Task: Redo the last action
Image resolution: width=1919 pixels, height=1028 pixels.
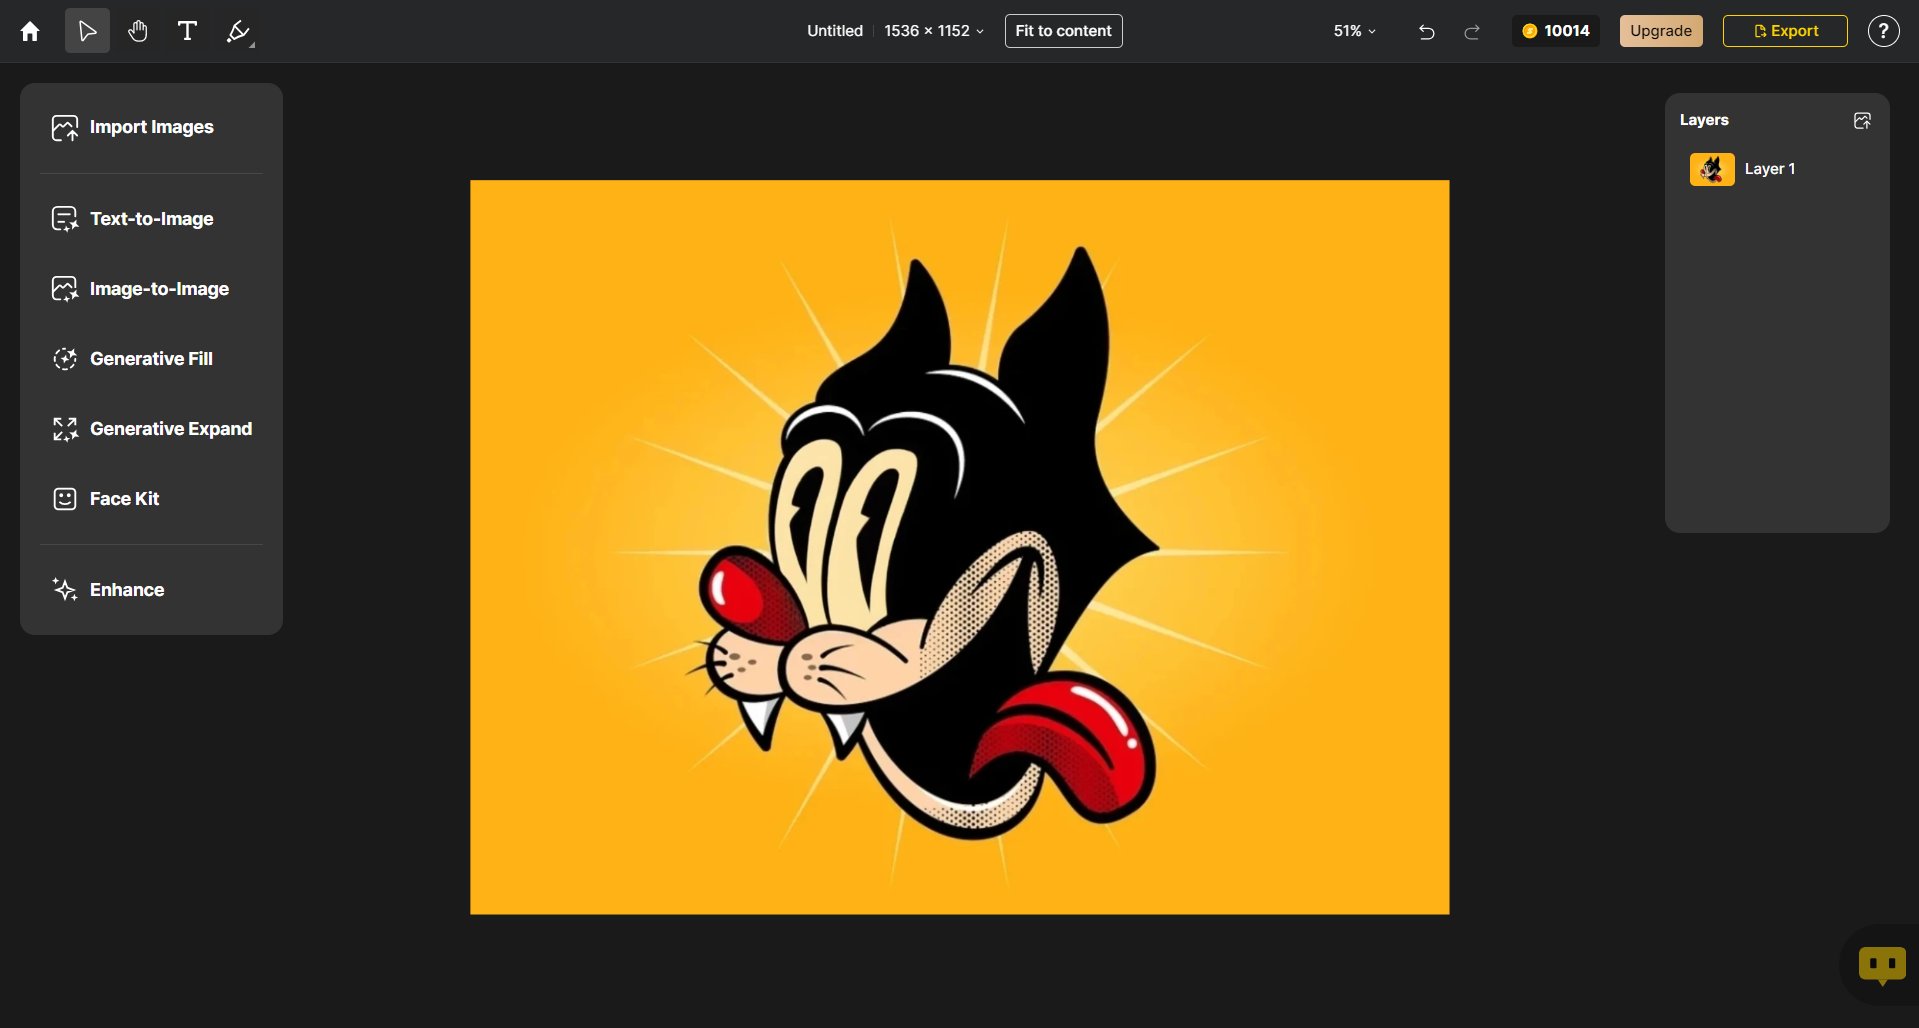Action: [1472, 32]
